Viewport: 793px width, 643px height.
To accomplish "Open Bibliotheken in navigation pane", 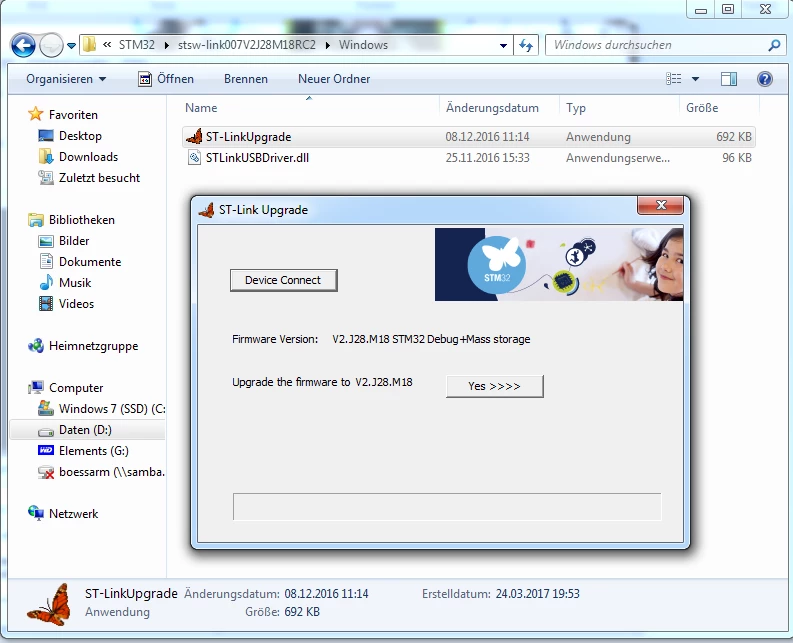I will click(x=82, y=220).
